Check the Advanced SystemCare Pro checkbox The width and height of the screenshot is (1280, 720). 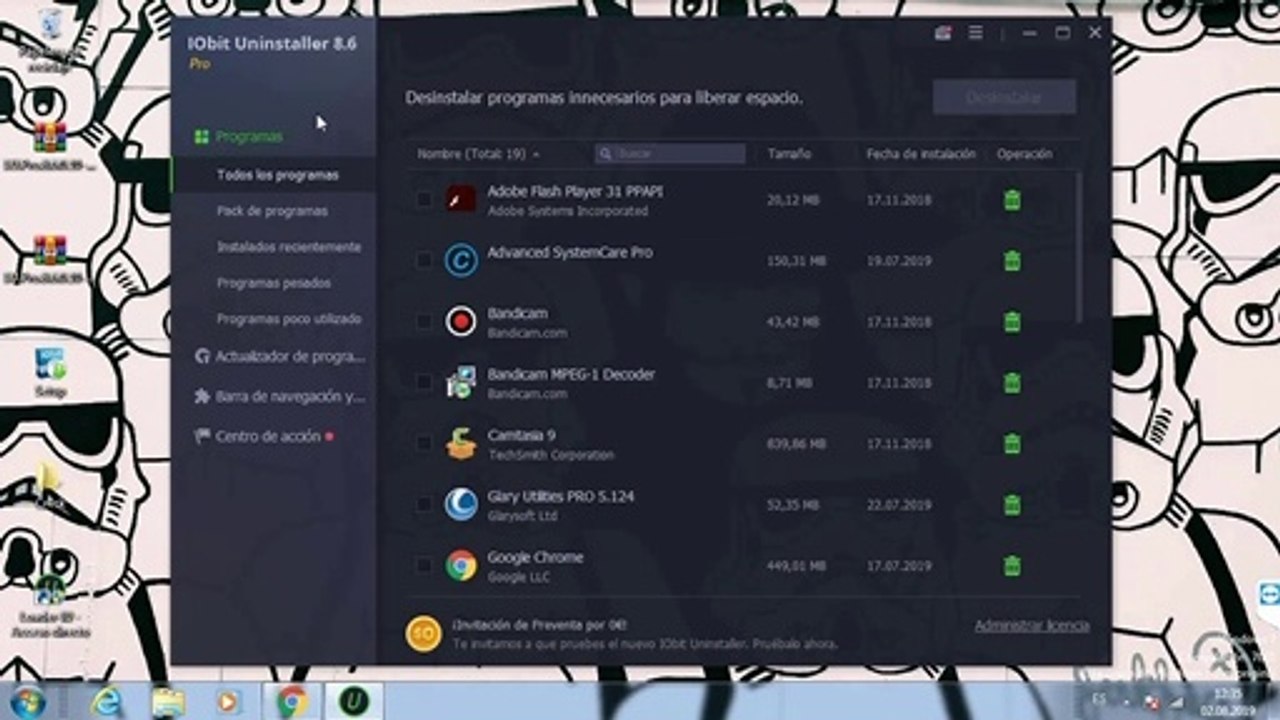(424, 261)
